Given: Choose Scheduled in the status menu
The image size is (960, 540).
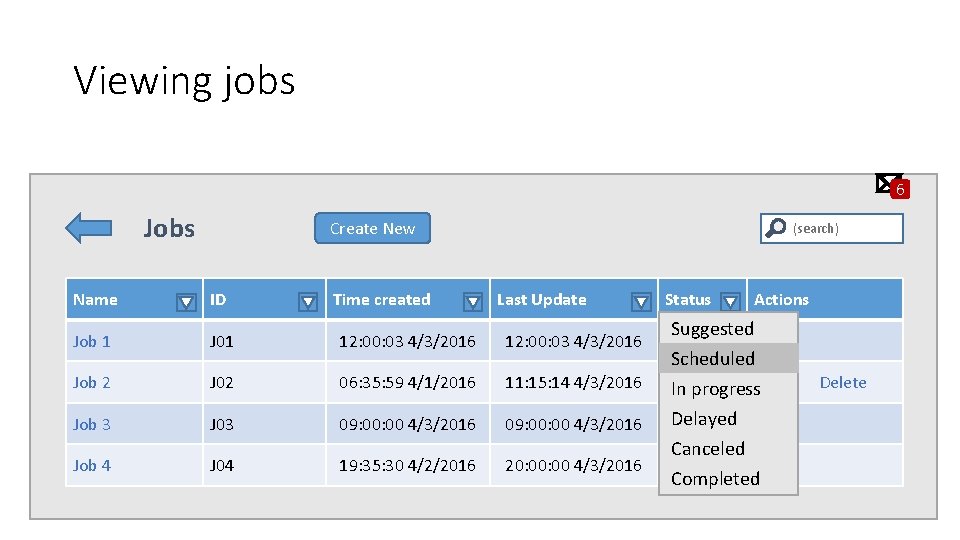Looking at the screenshot, I should coord(713,359).
